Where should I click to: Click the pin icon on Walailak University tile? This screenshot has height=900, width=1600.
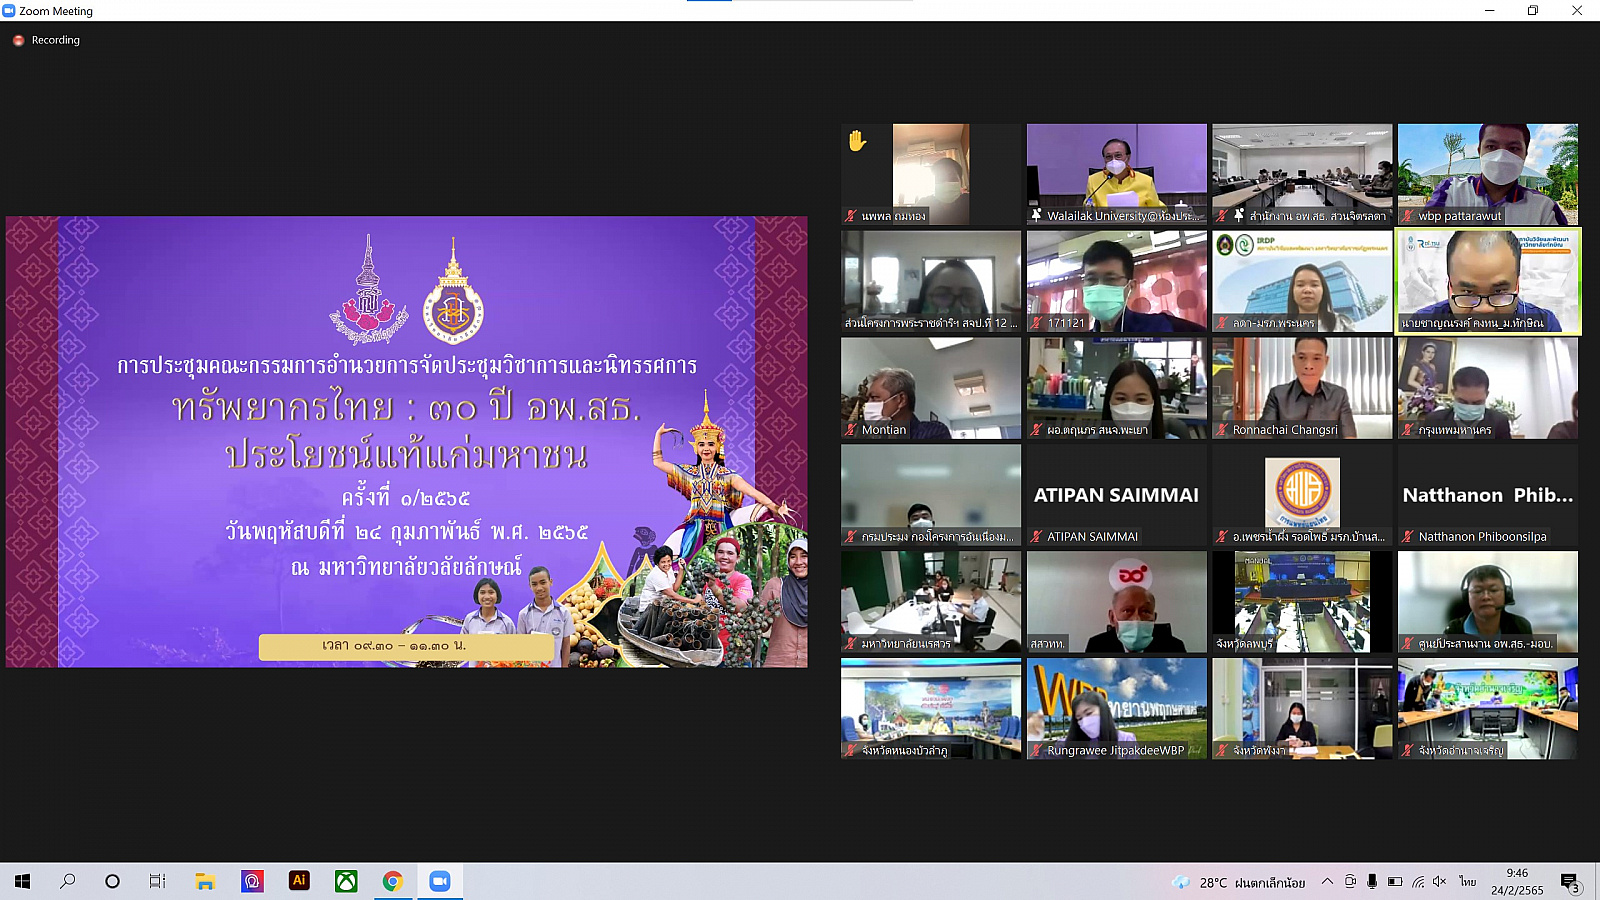point(1037,216)
